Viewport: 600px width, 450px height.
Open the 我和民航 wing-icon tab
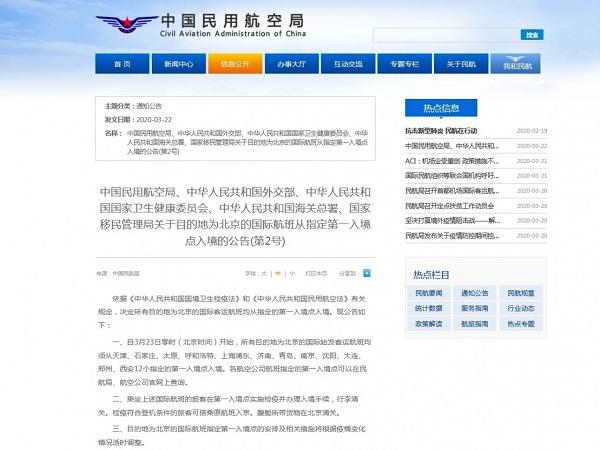point(518,64)
